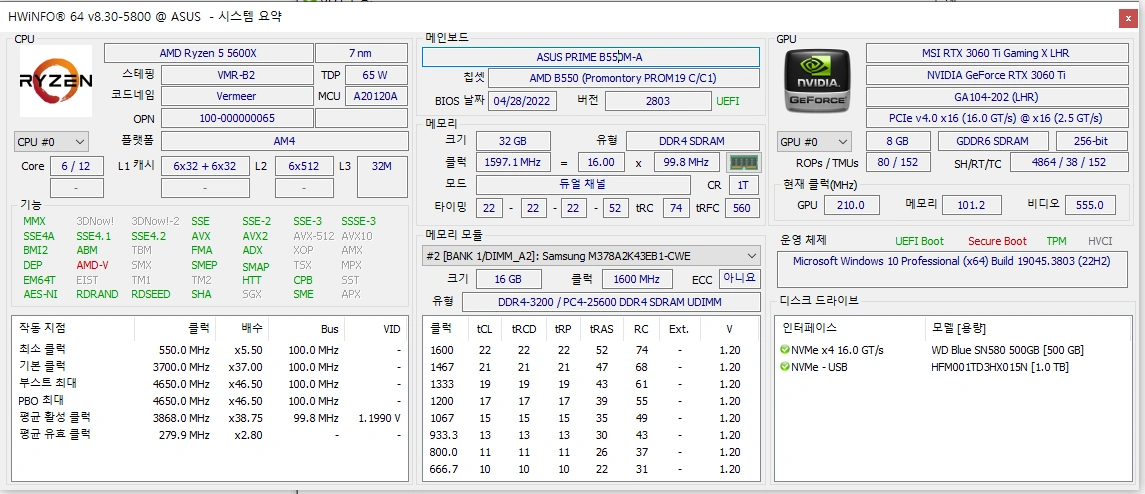Viewport: 1145px width, 494px height.
Task: Open the CPU #0 selector dropdown
Action: point(51,141)
